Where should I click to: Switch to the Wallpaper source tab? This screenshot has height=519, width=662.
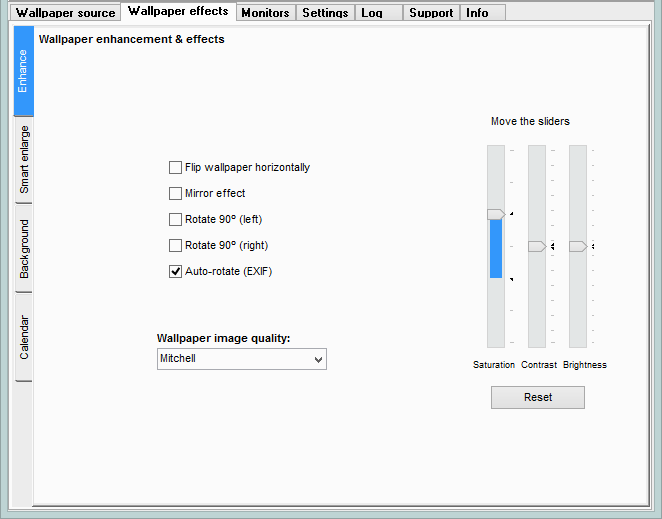tap(65, 13)
